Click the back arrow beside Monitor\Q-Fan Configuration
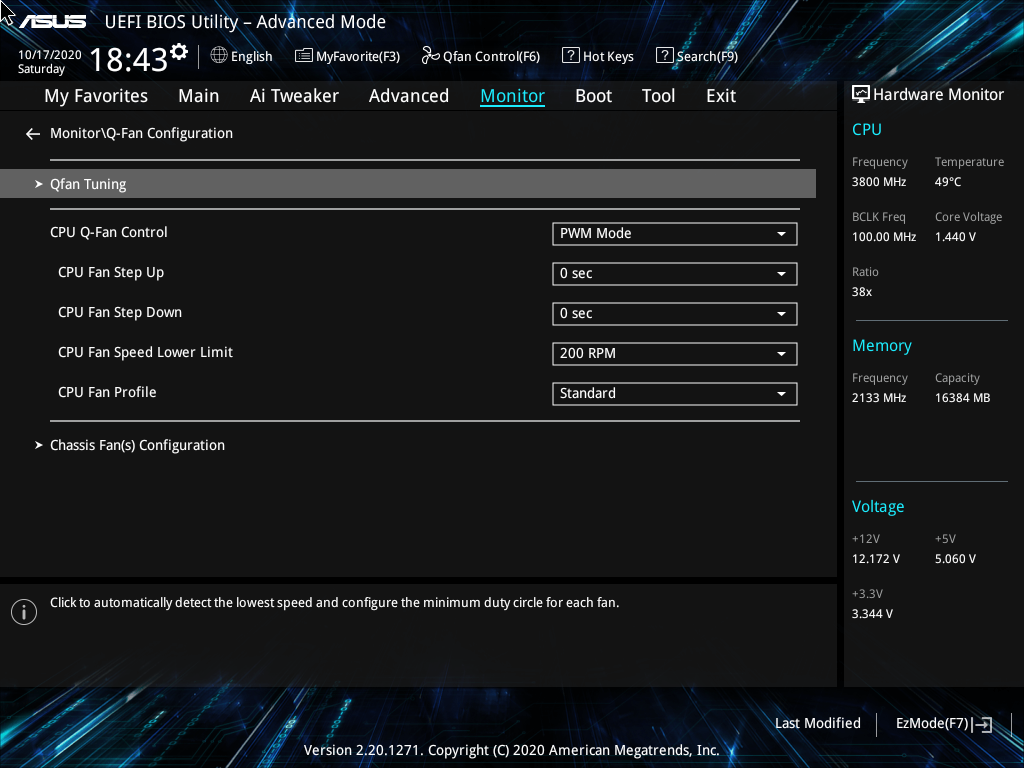This screenshot has width=1024, height=768. click(x=33, y=134)
